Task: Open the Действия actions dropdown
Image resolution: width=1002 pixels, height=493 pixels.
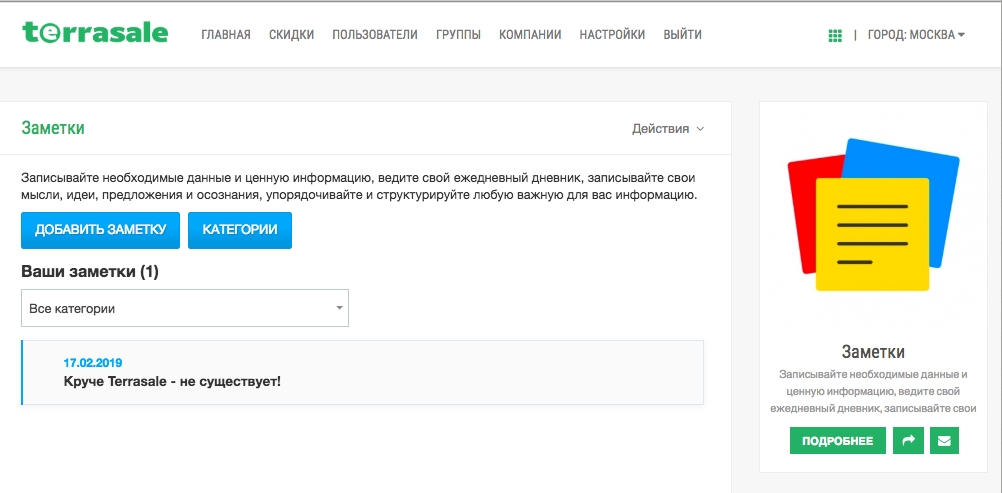Action: pos(668,129)
